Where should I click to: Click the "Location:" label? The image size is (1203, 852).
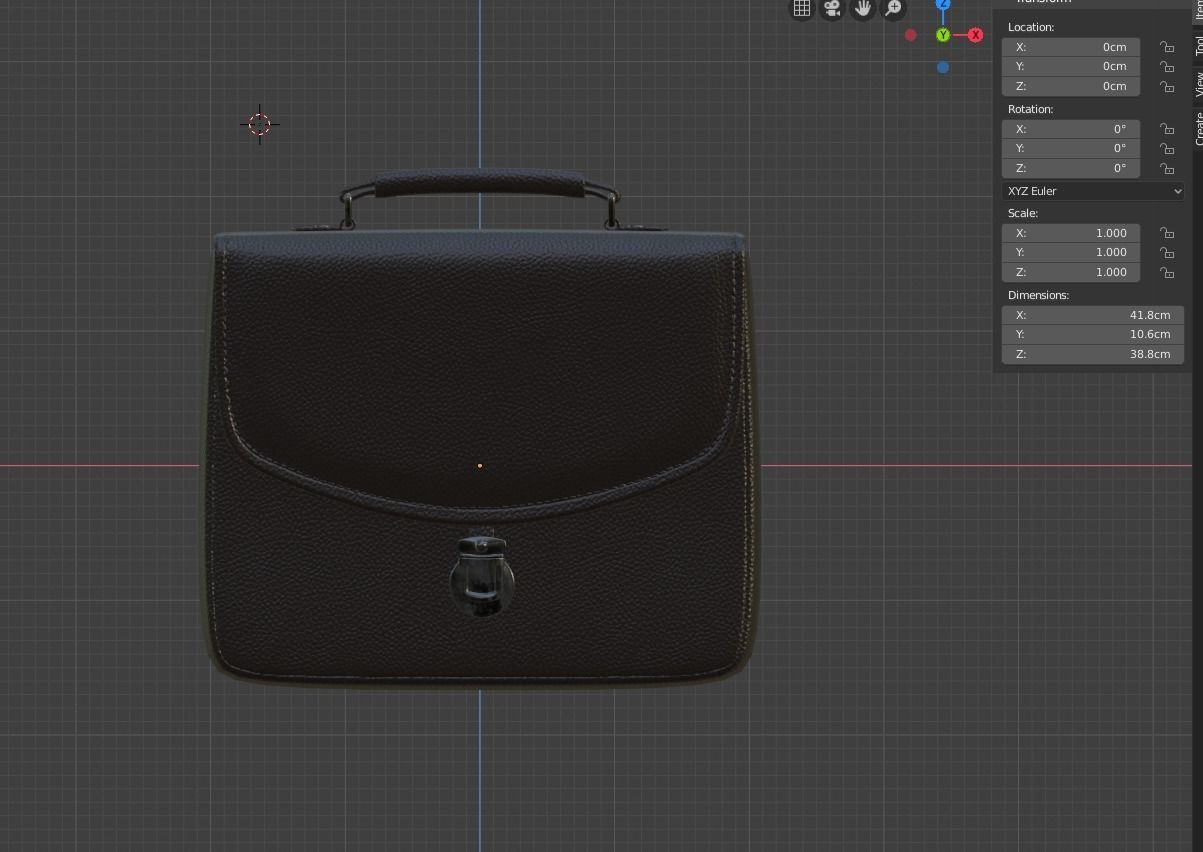1031,27
